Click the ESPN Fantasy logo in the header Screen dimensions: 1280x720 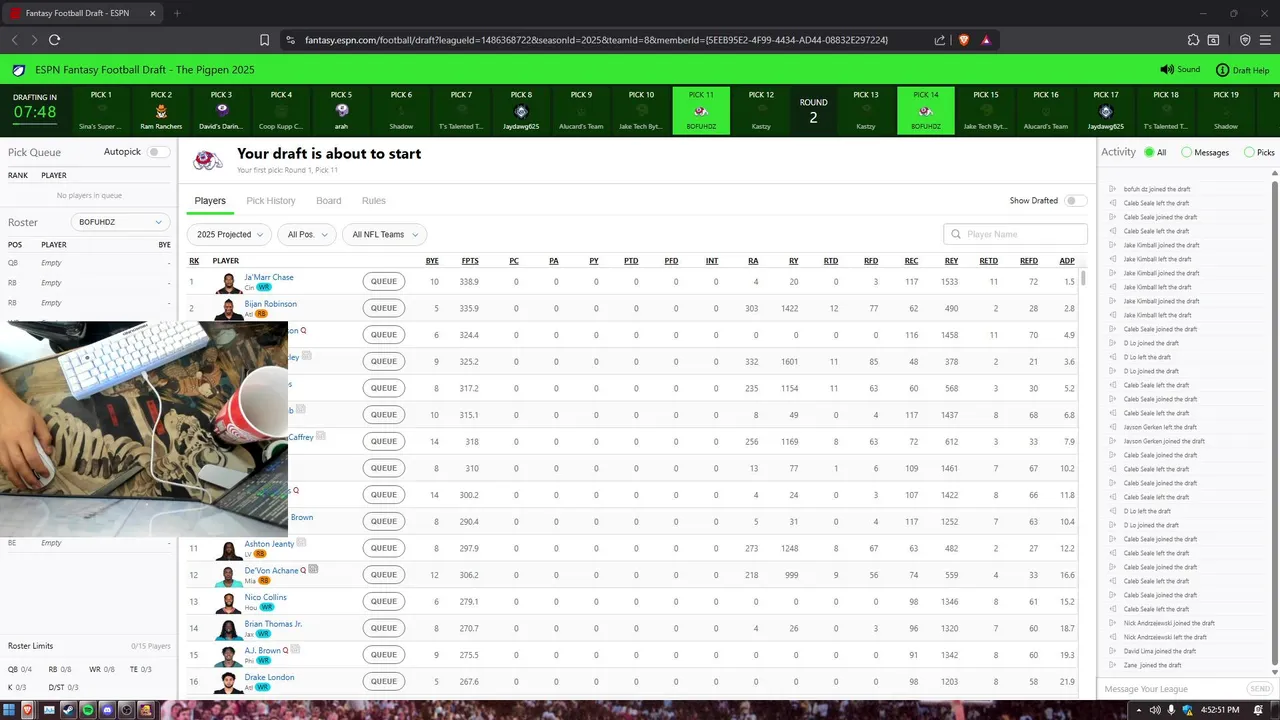pyautogui.click(x=18, y=70)
